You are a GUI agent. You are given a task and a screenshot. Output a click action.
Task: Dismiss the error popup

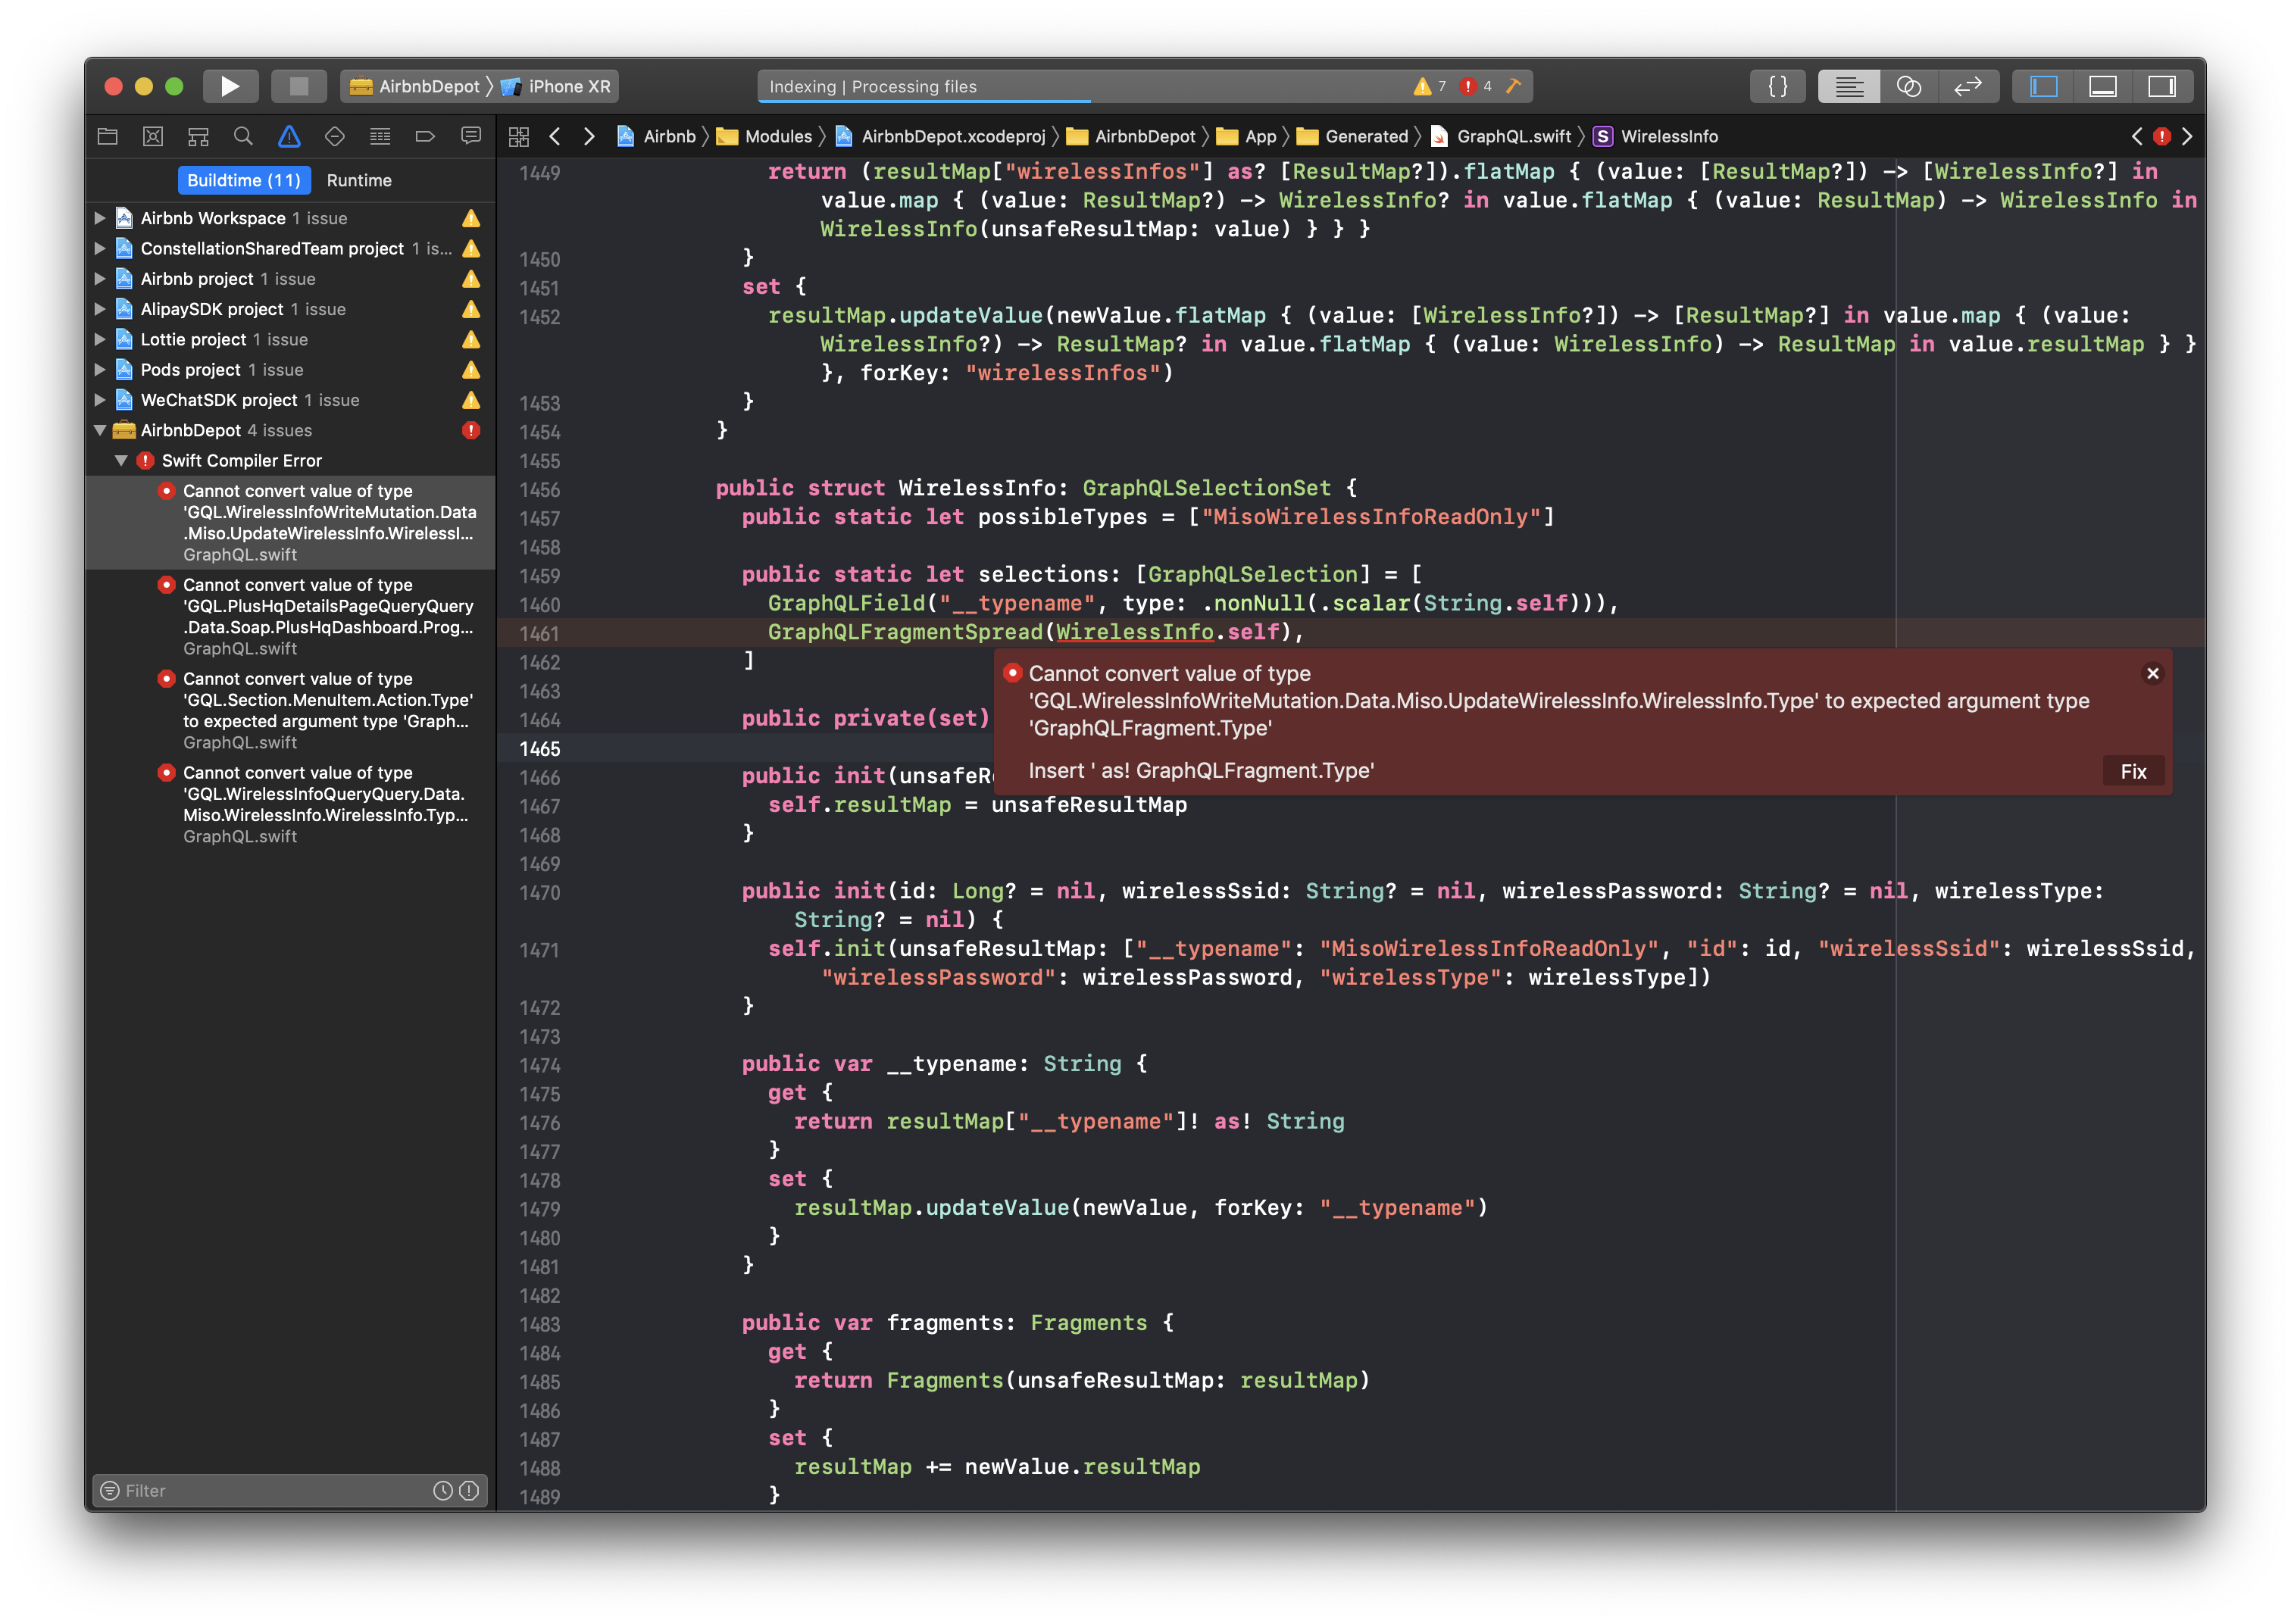2153,673
